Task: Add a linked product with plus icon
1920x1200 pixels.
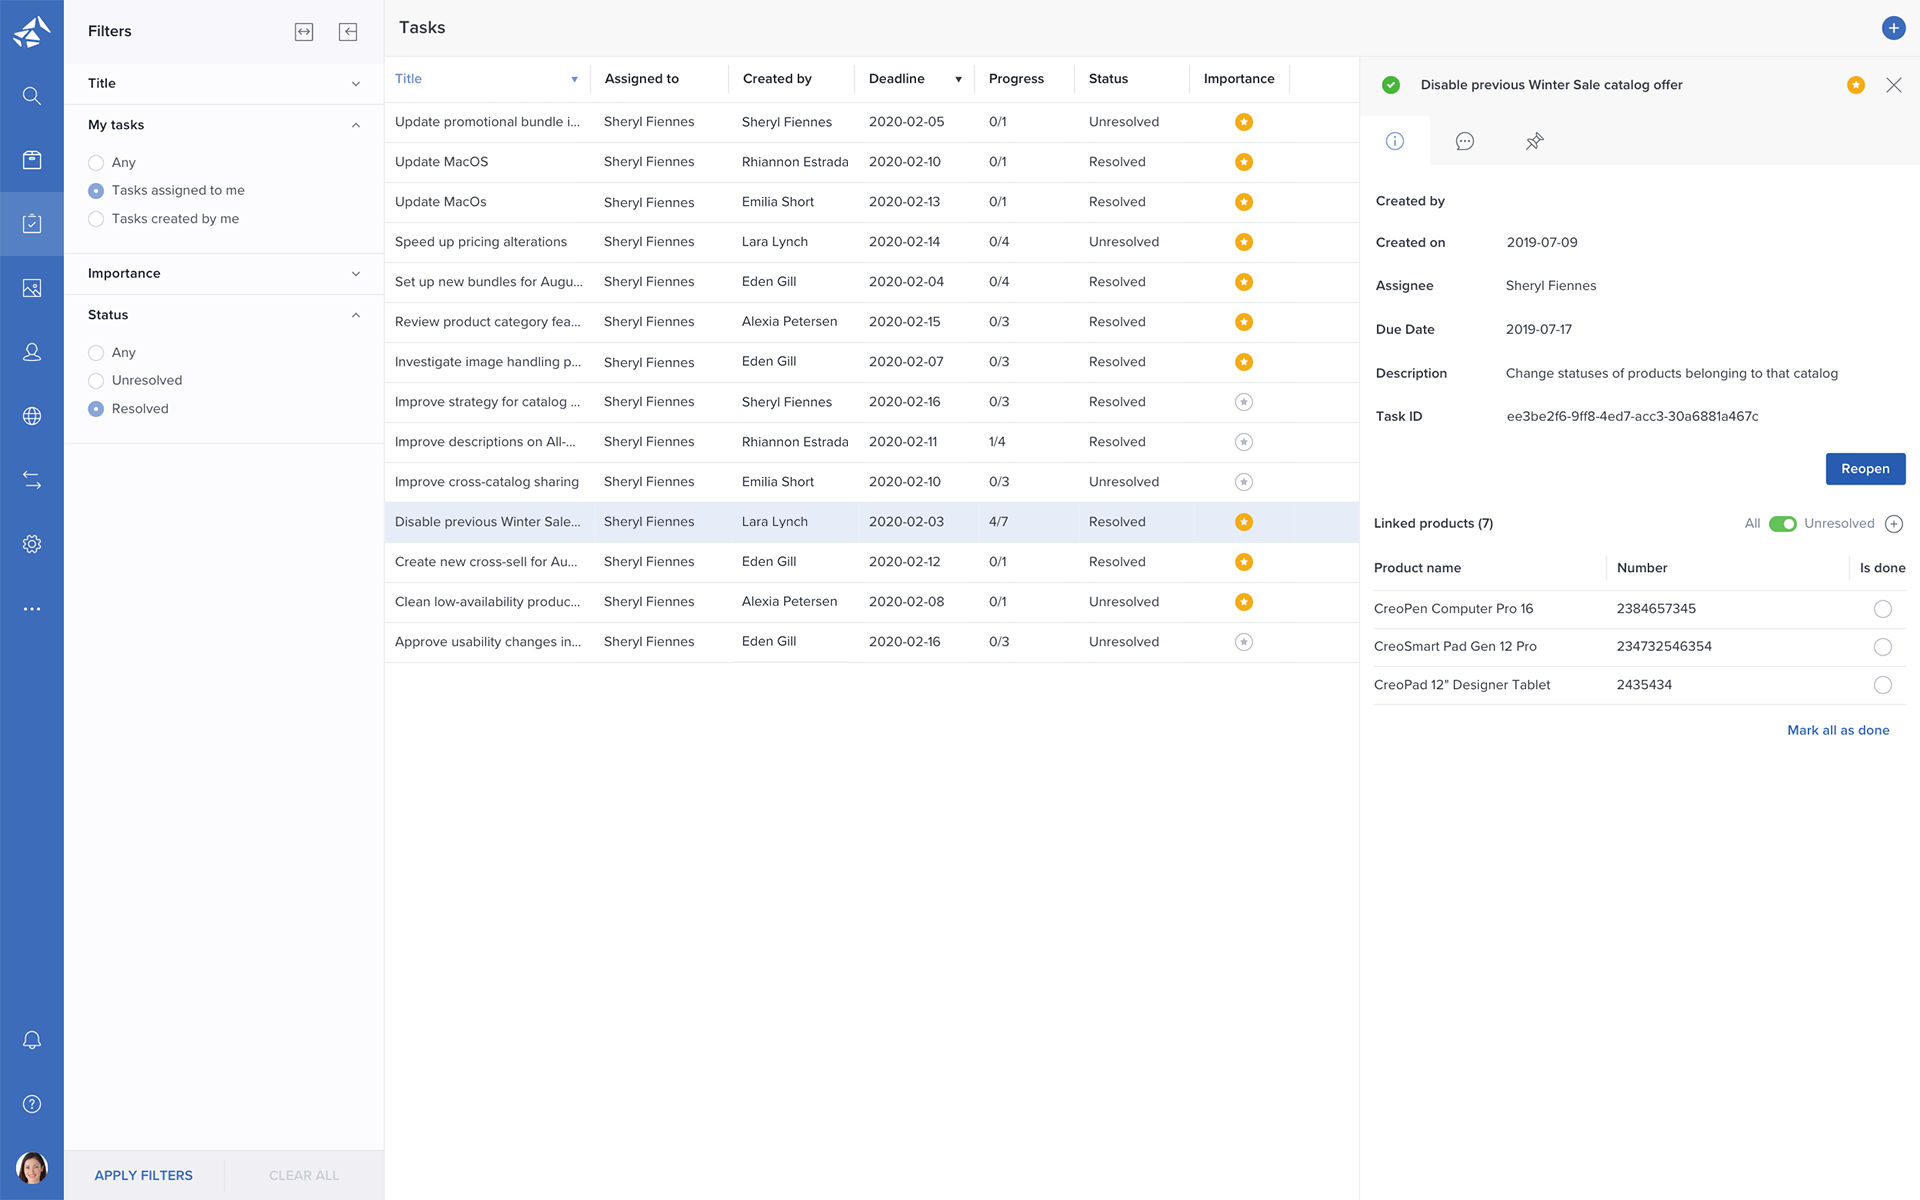Action: 1894,524
